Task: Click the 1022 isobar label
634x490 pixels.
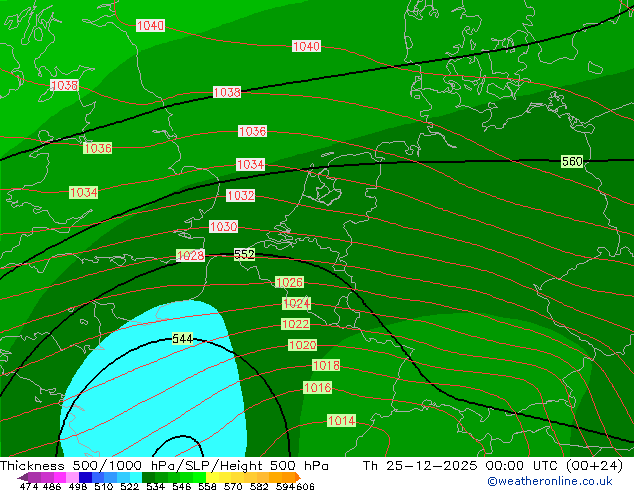Action: tap(296, 324)
